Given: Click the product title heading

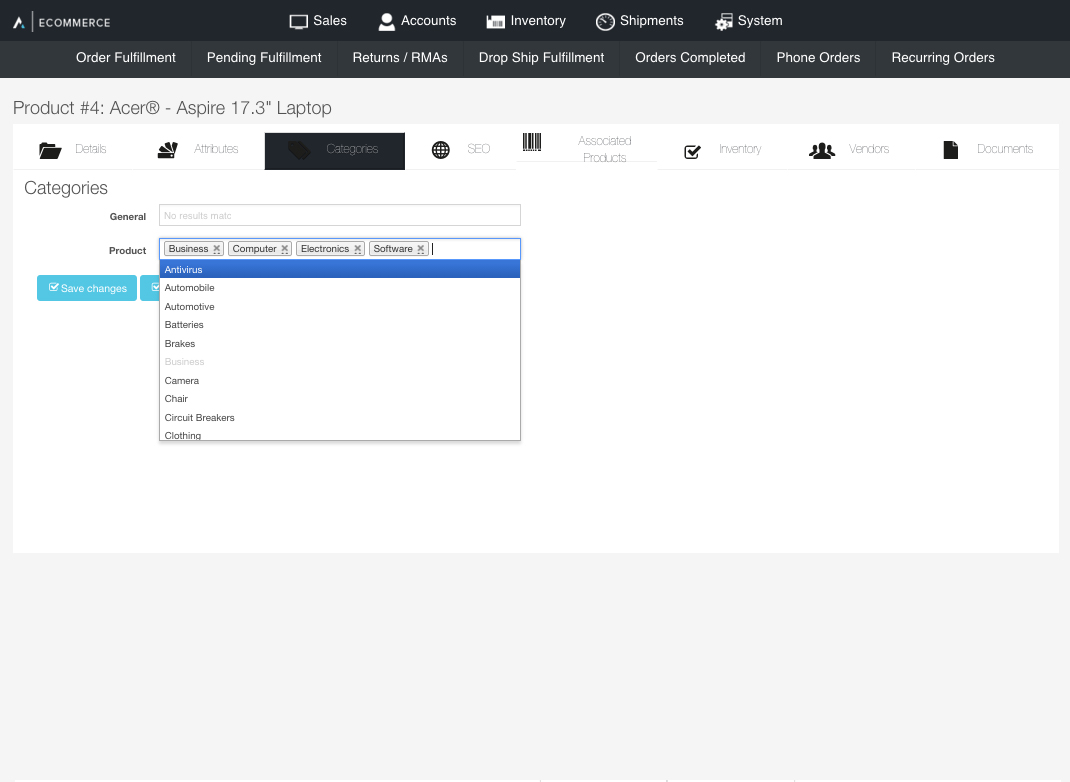Looking at the screenshot, I should click(x=172, y=108).
